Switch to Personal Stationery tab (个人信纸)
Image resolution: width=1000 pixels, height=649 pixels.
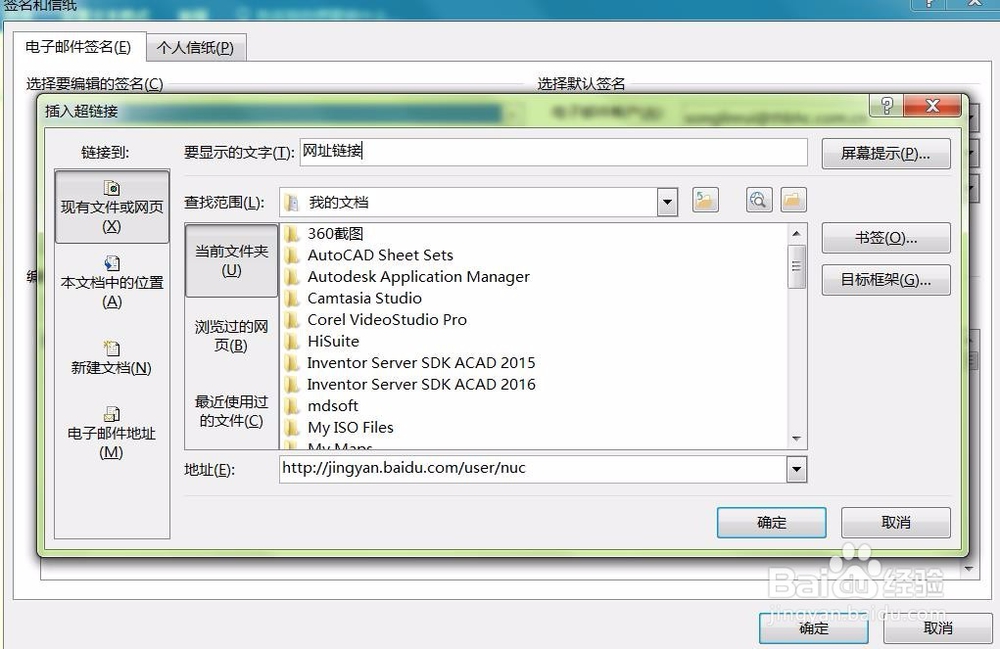[x=196, y=48]
